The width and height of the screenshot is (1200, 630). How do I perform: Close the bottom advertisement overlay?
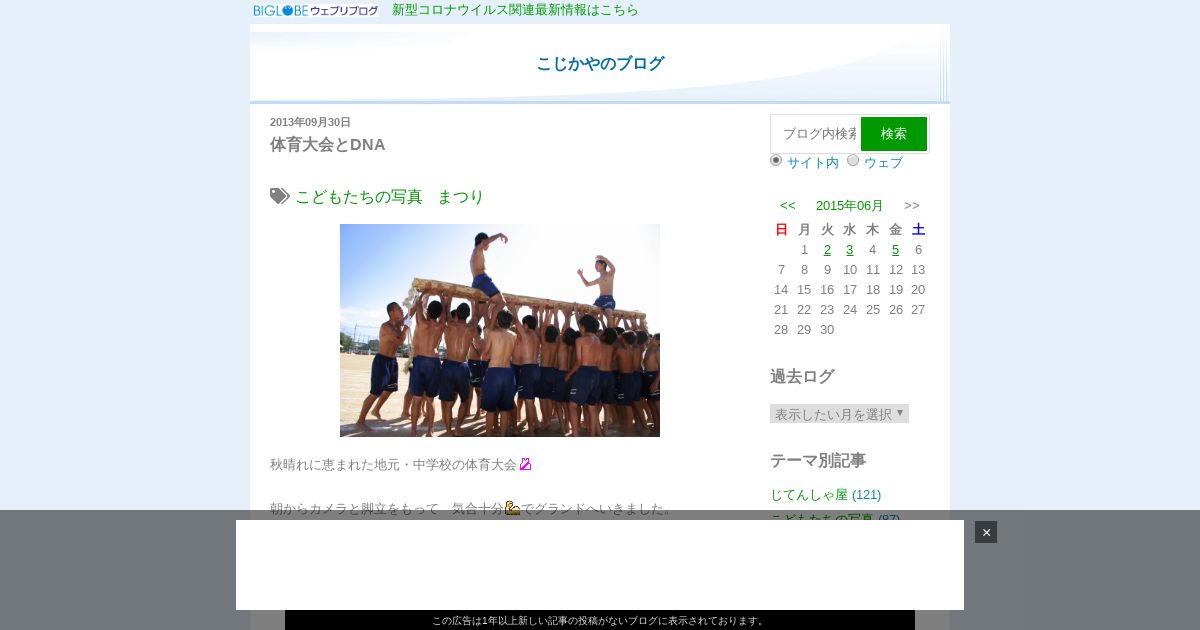(x=986, y=532)
